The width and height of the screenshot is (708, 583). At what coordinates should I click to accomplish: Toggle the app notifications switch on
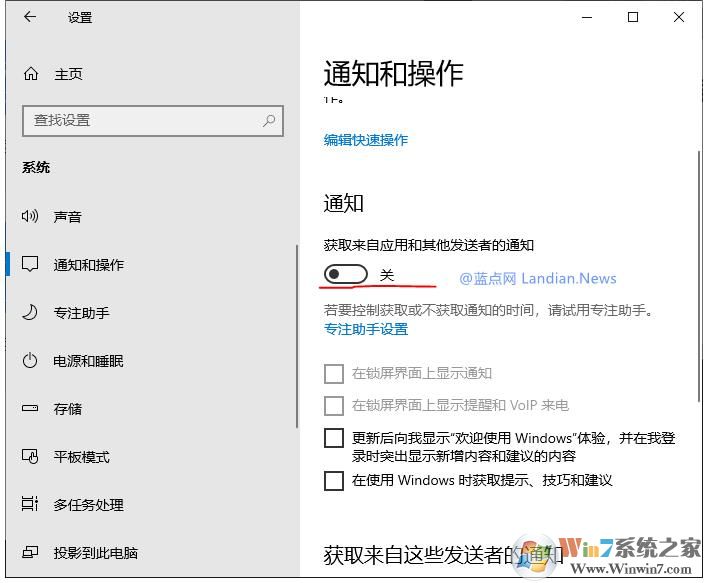346,274
